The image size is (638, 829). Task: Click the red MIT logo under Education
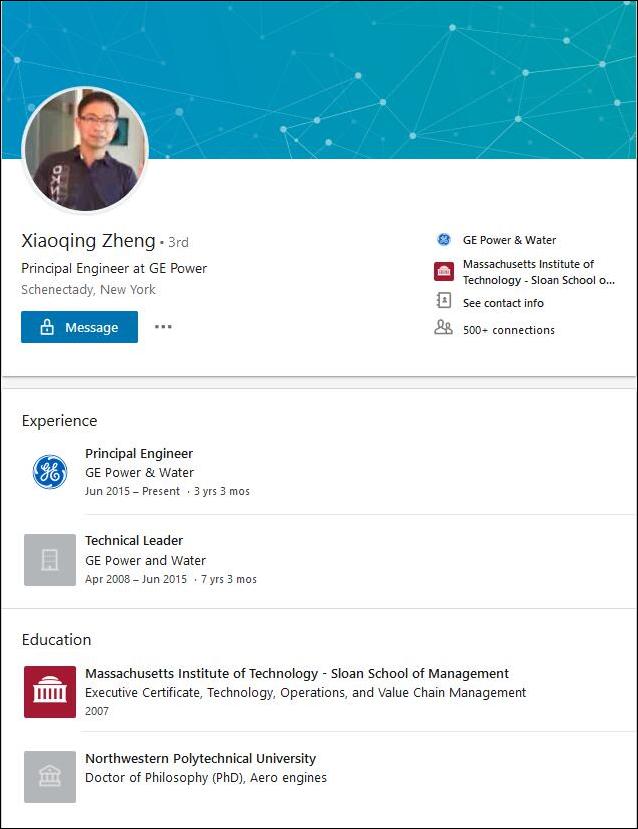pos(50,691)
